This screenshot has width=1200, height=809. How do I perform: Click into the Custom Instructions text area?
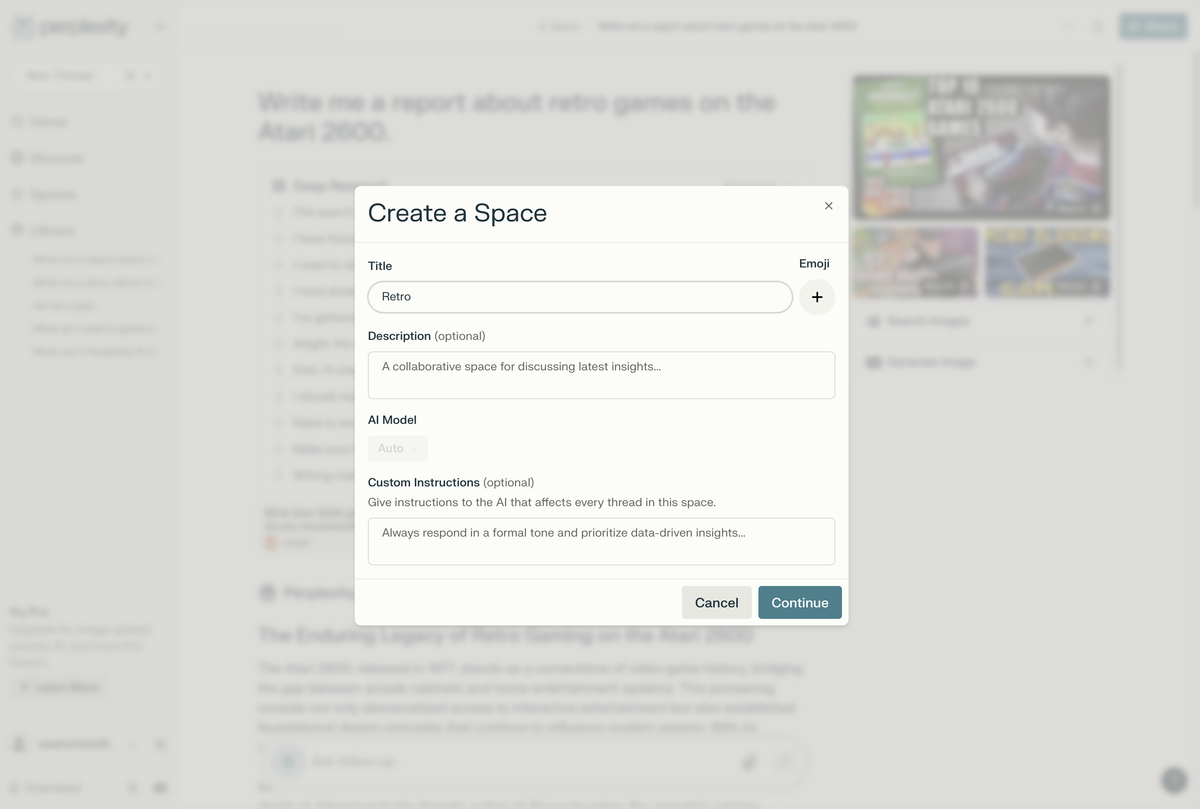pos(601,541)
